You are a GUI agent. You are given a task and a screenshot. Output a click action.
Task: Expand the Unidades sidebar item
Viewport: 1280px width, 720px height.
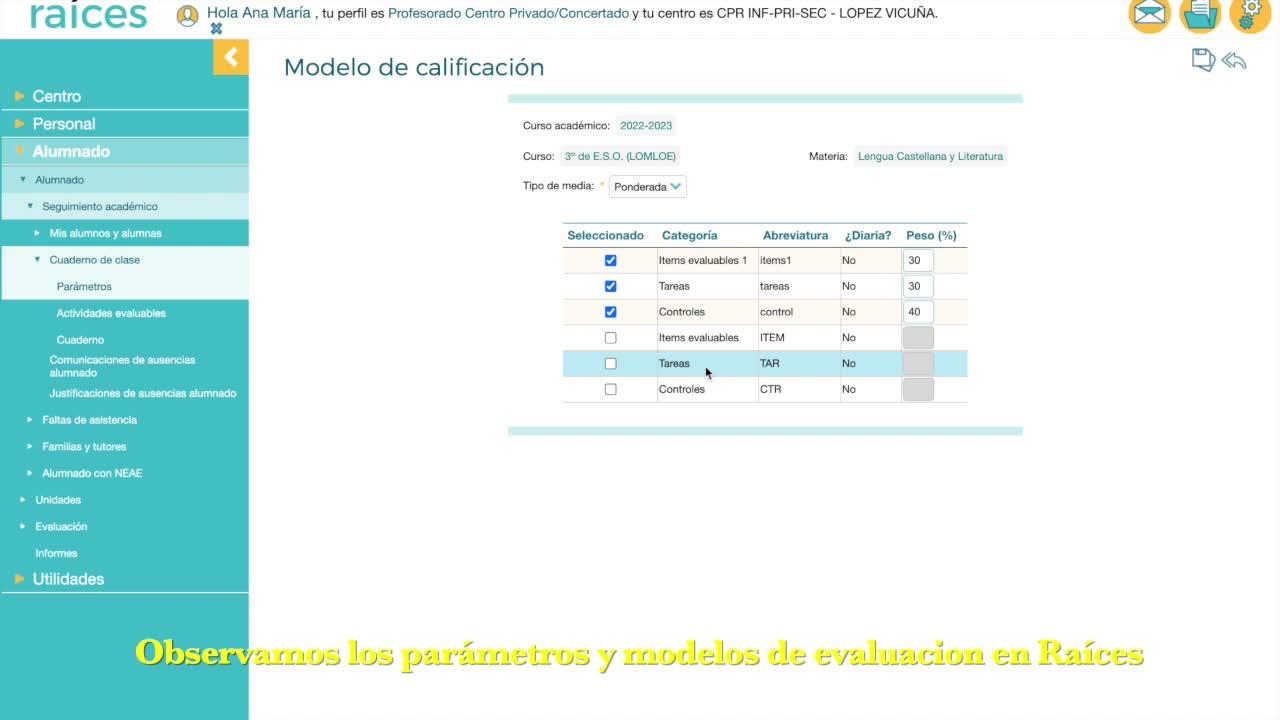58,500
